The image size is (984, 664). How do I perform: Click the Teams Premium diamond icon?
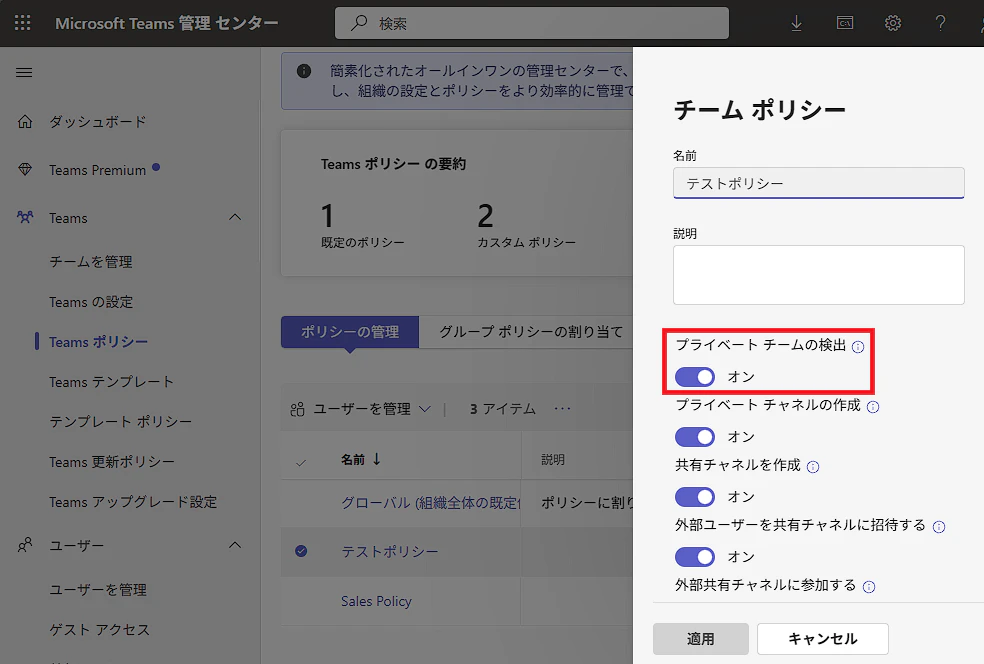tap(25, 169)
